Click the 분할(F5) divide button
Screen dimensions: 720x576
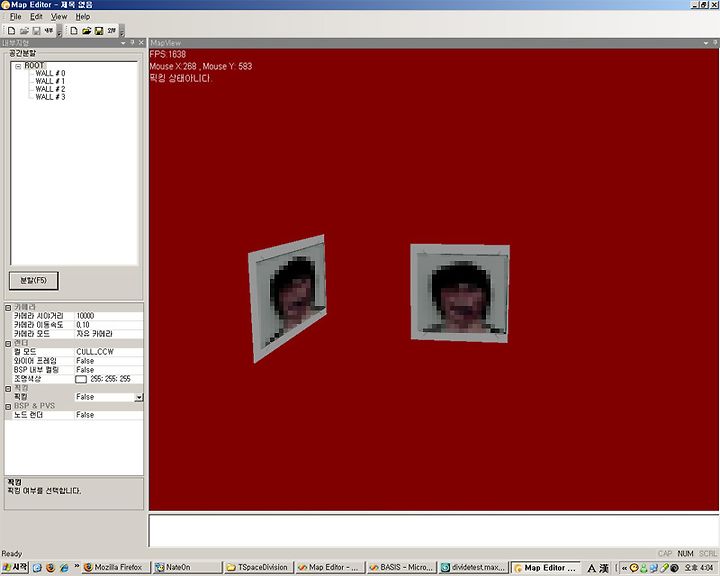coord(34,281)
